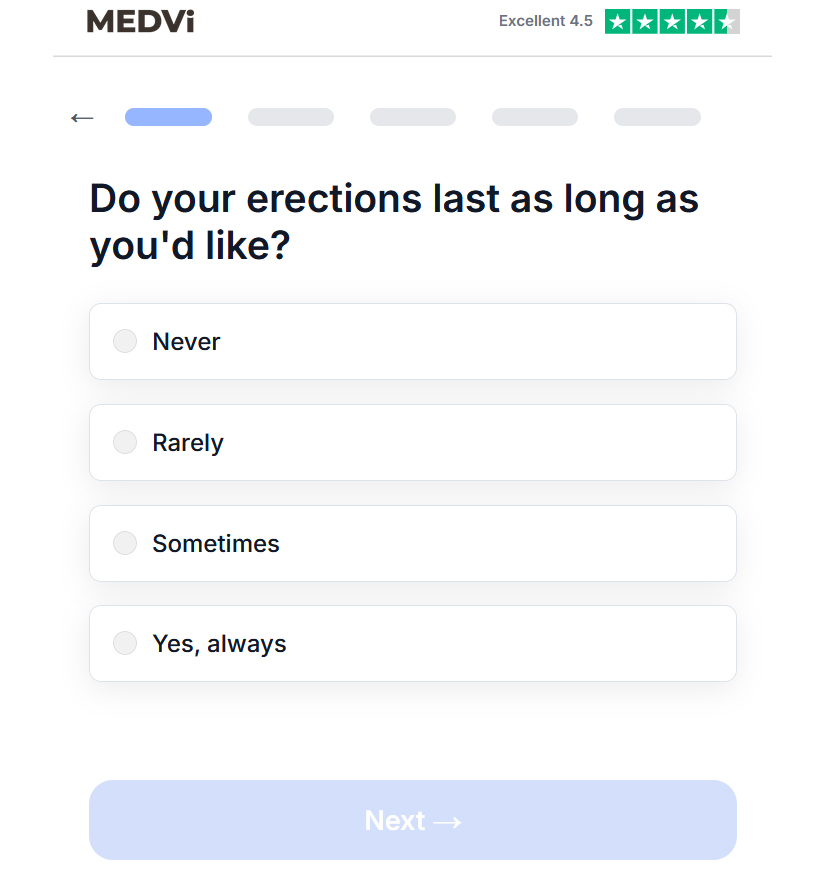Image resolution: width=821 pixels, height=893 pixels.
Task: Click the fourth green rating star
Action: coord(700,22)
